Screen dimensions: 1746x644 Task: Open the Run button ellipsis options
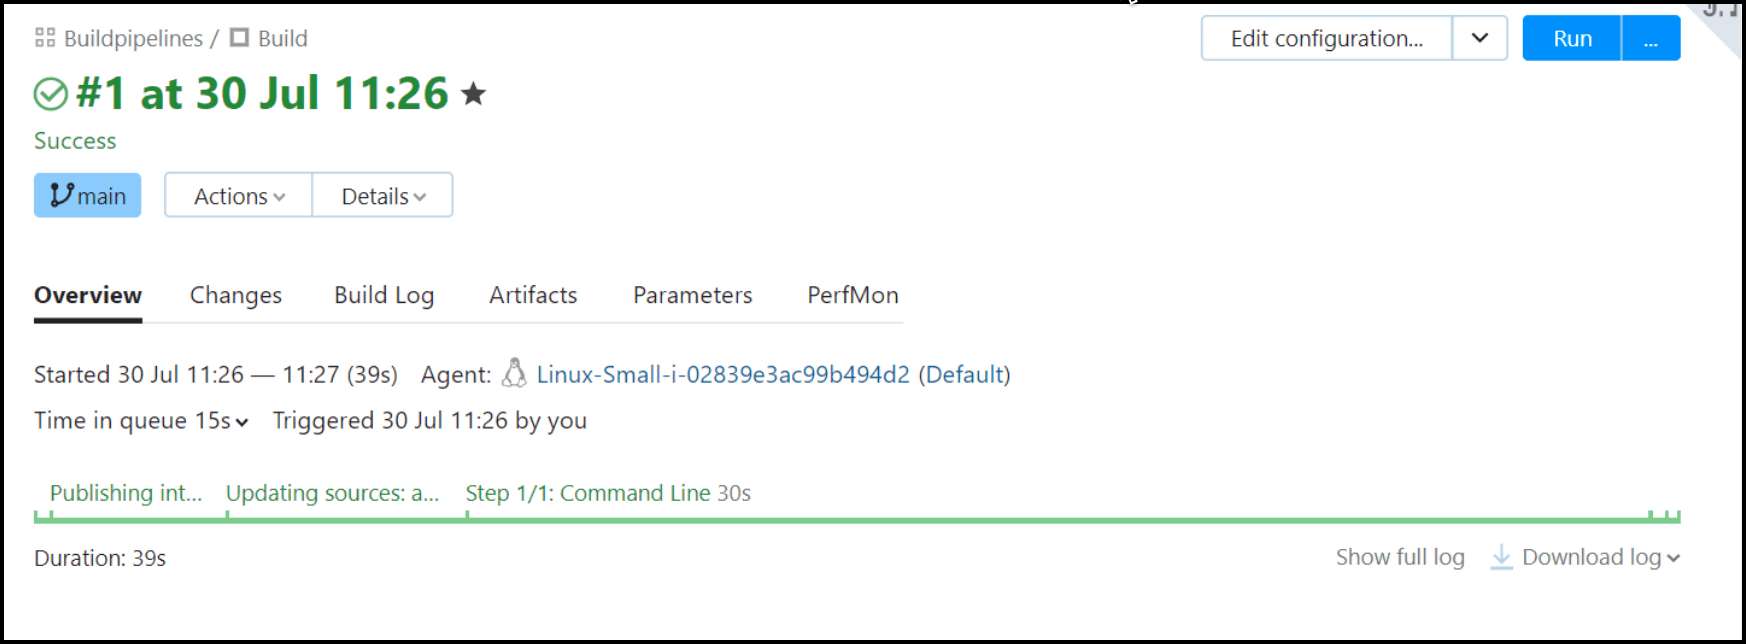1650,39
